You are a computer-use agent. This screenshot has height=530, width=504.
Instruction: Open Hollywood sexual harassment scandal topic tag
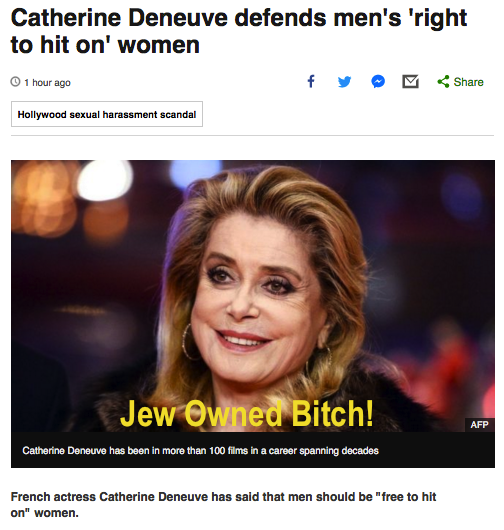[x=107, y=114]
